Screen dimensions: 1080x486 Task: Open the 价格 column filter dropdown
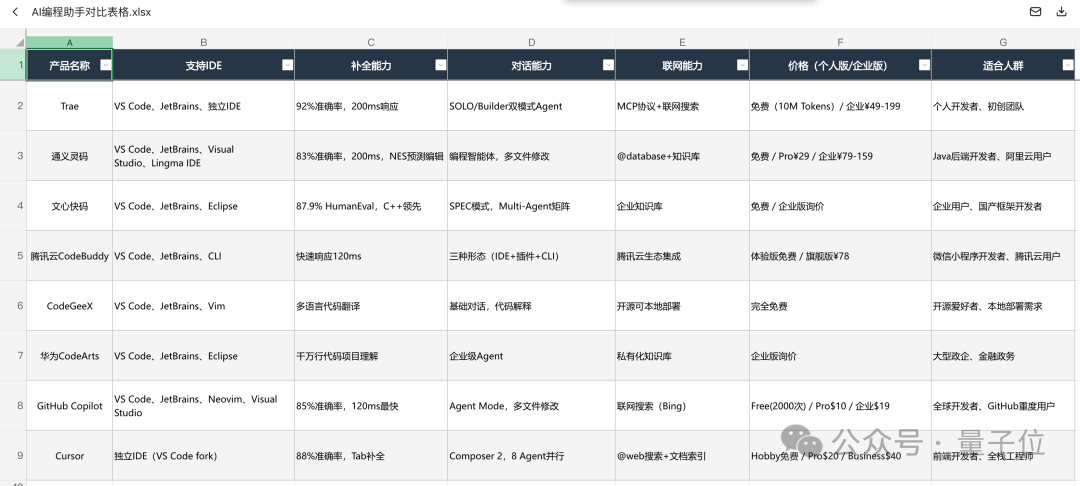924,65
